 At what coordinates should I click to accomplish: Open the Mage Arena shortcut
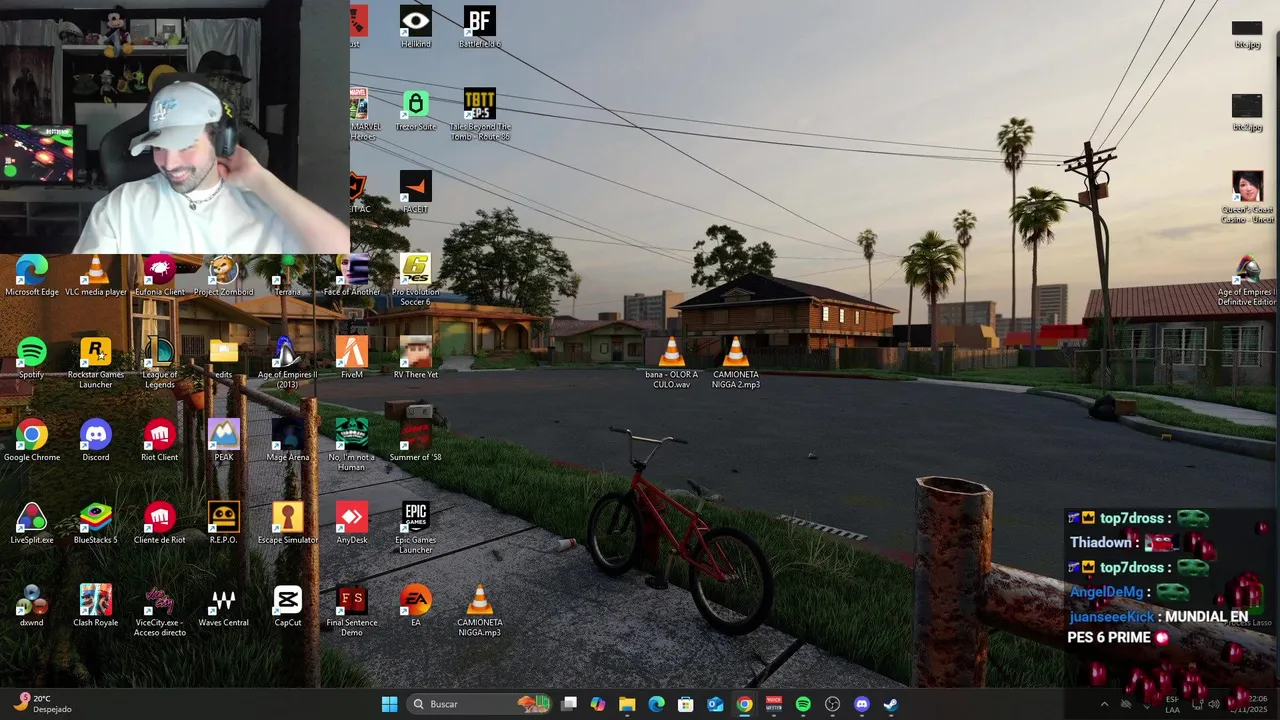[288, 440]
